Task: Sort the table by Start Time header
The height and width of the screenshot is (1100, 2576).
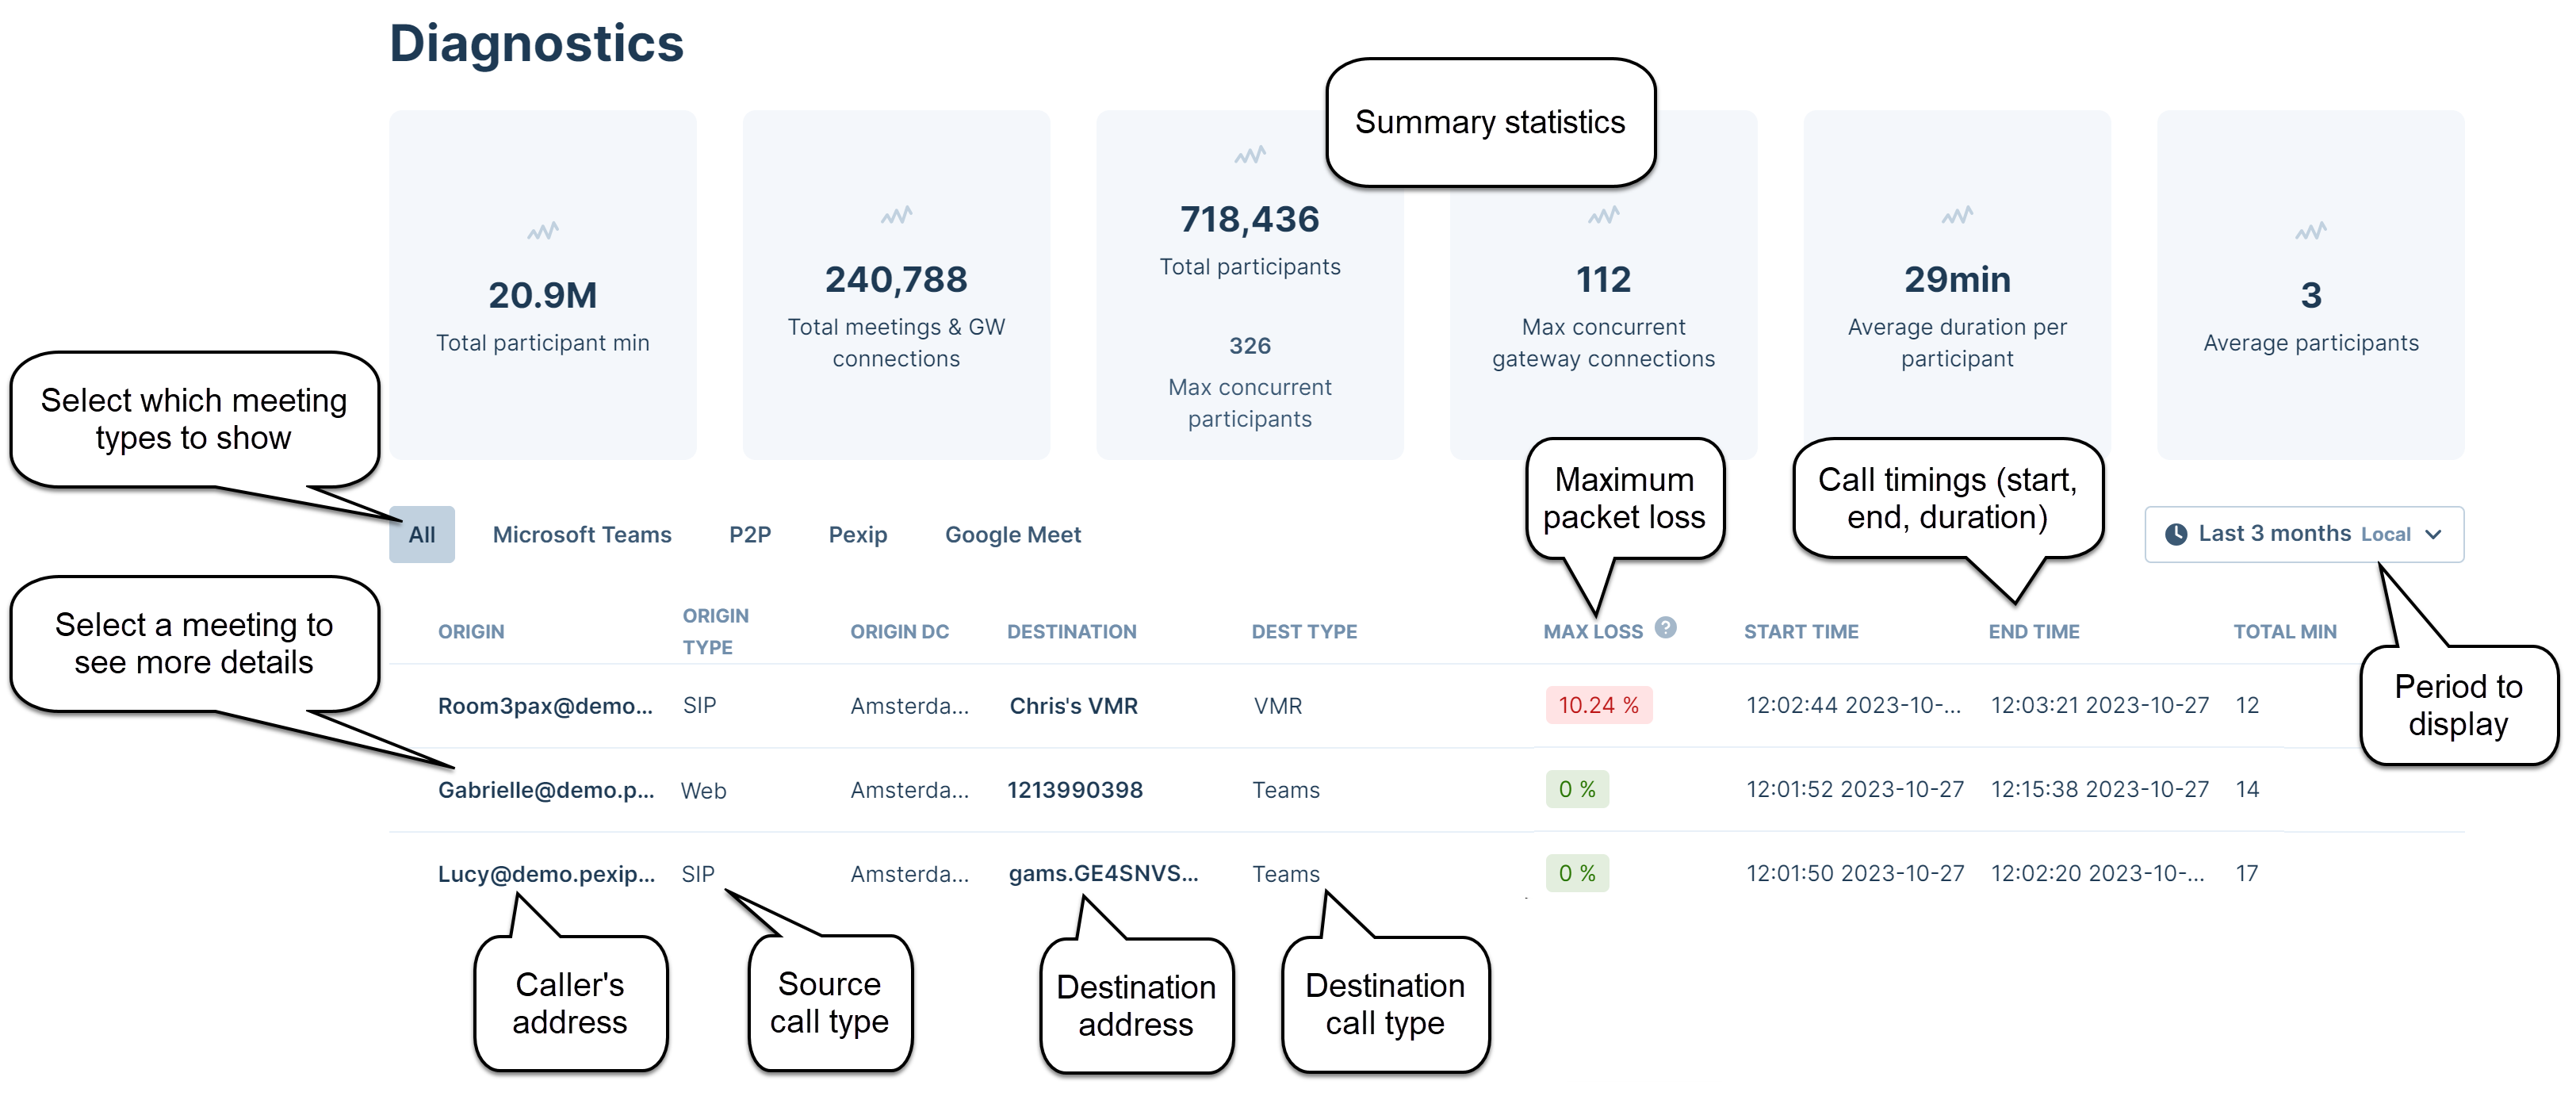Action: pos(1800,632)
